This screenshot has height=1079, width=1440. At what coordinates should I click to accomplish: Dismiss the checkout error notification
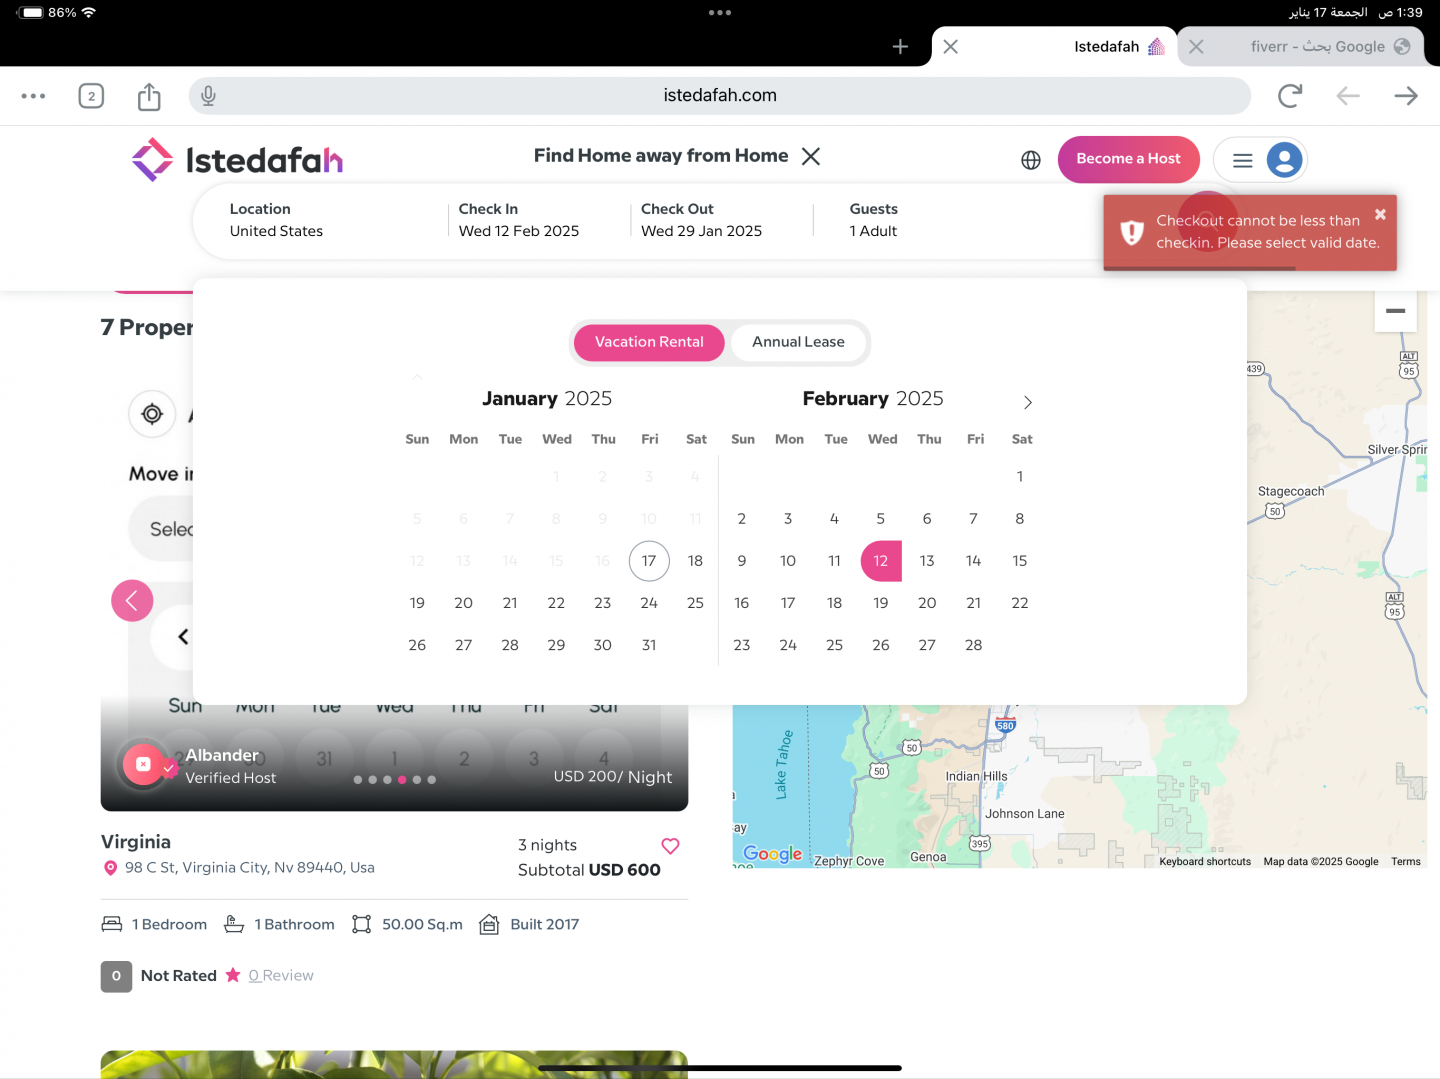click(x=1380, y=214)
